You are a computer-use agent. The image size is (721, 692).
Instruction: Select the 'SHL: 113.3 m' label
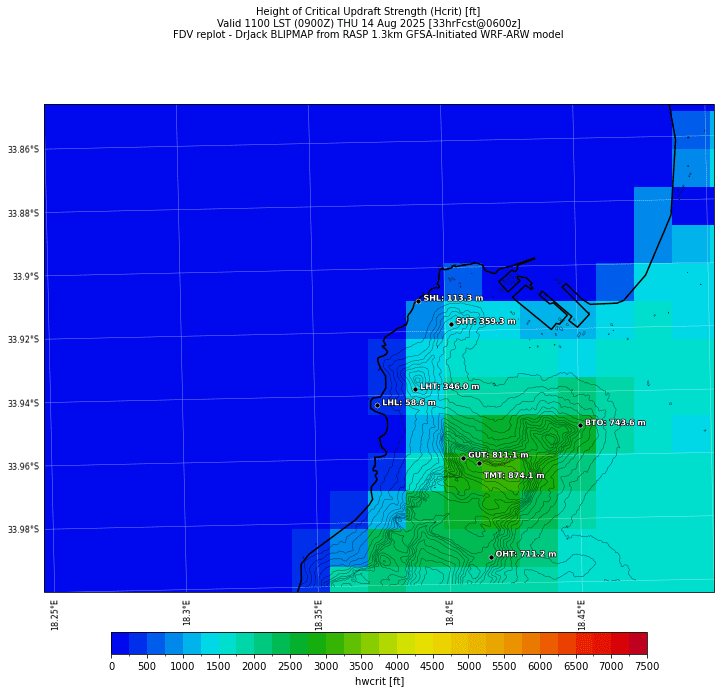tap(453, 298)
